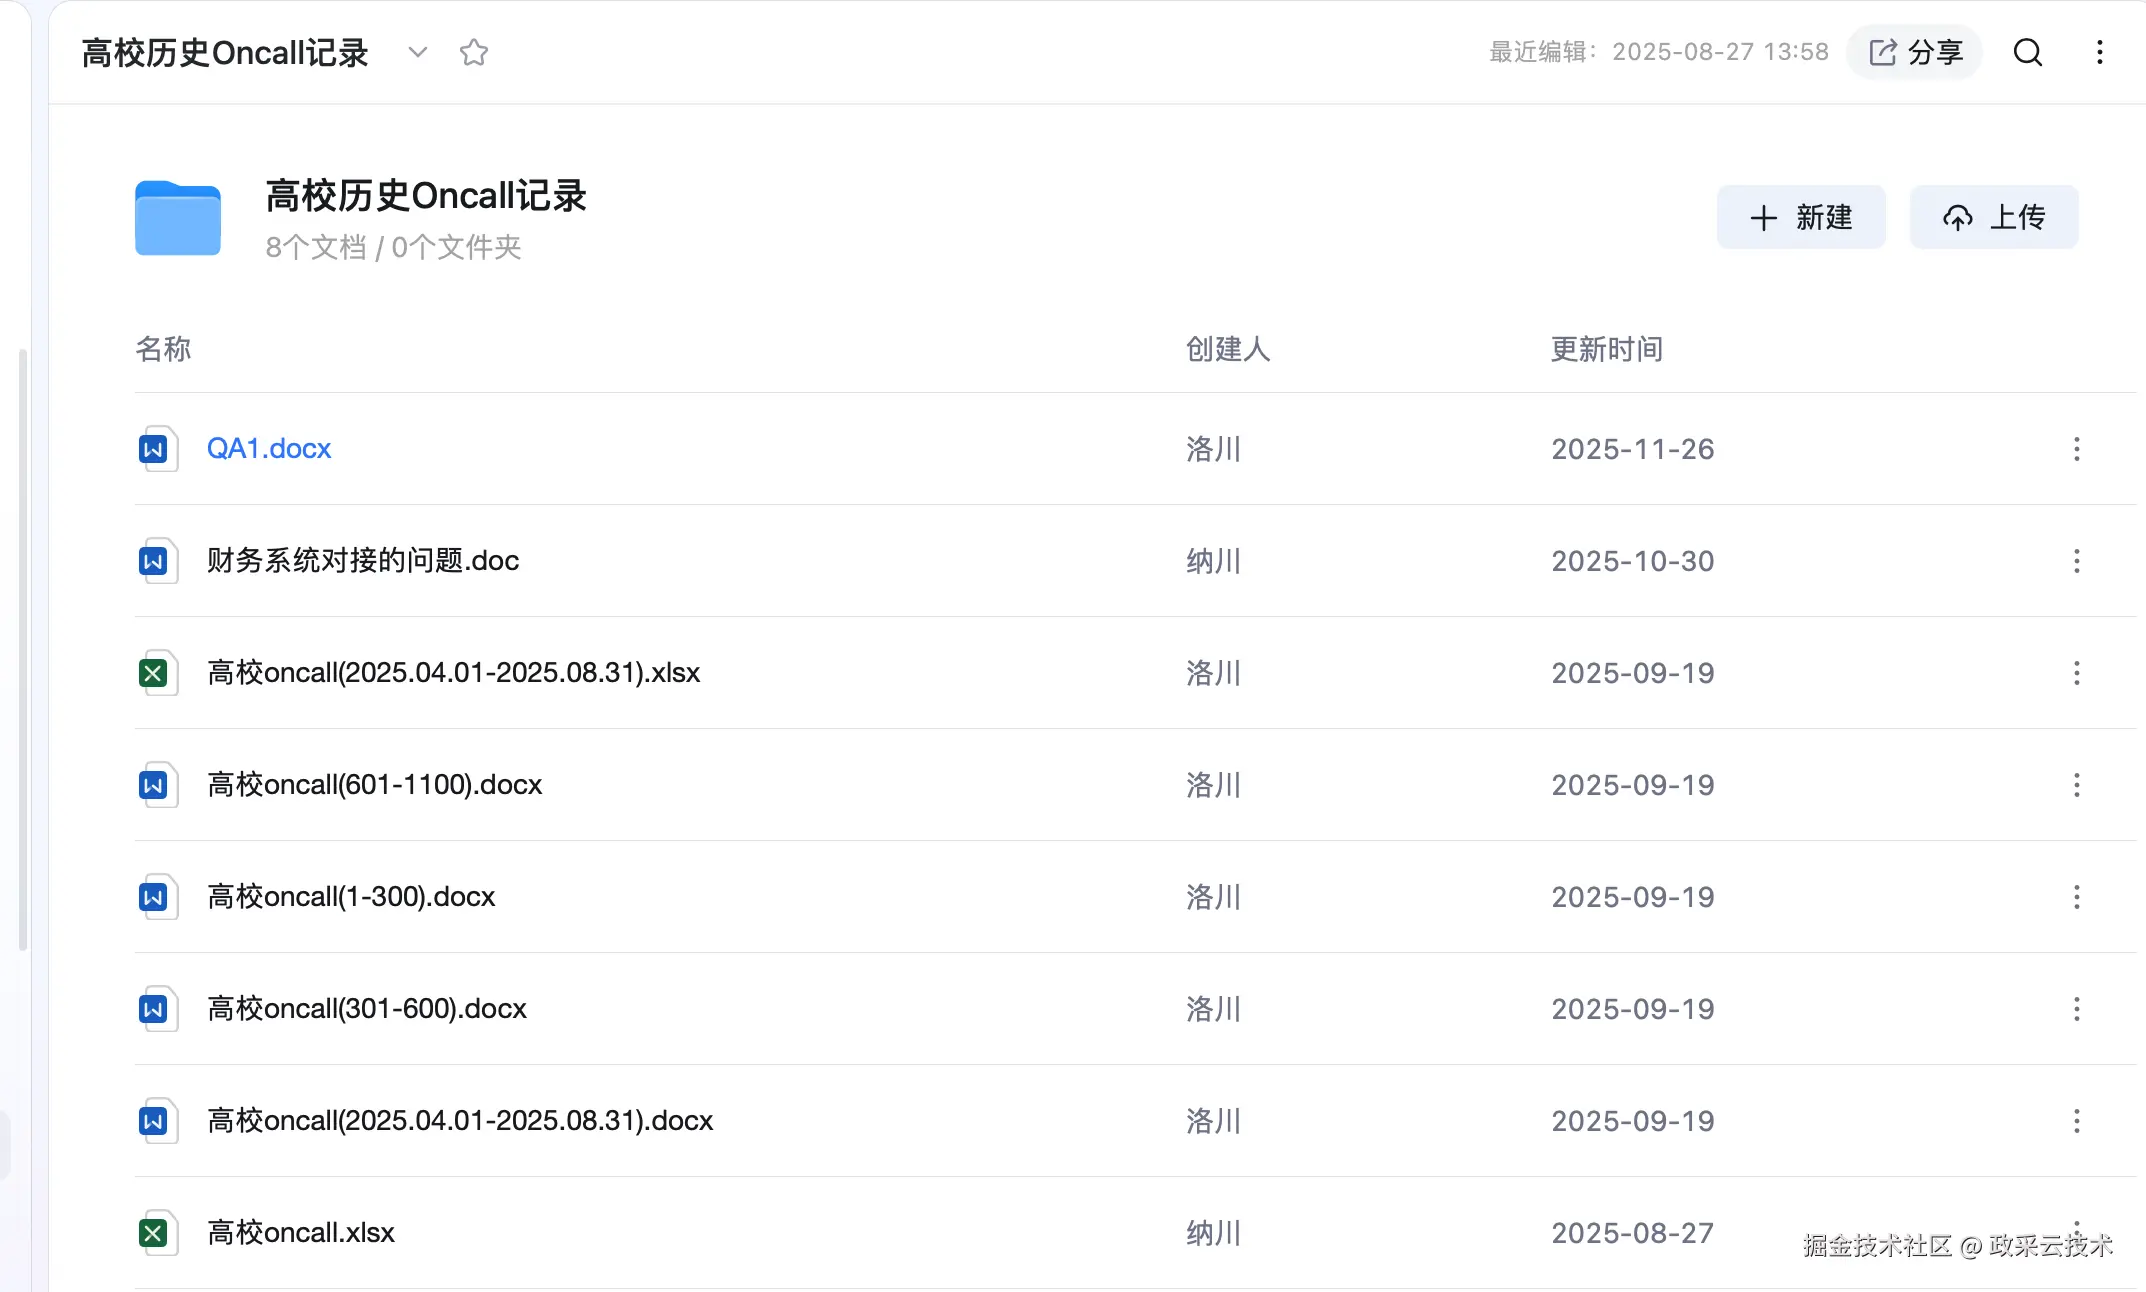Open the file 高校oncall(1-300).docx

pyautogui.click(x=351, y=897)
